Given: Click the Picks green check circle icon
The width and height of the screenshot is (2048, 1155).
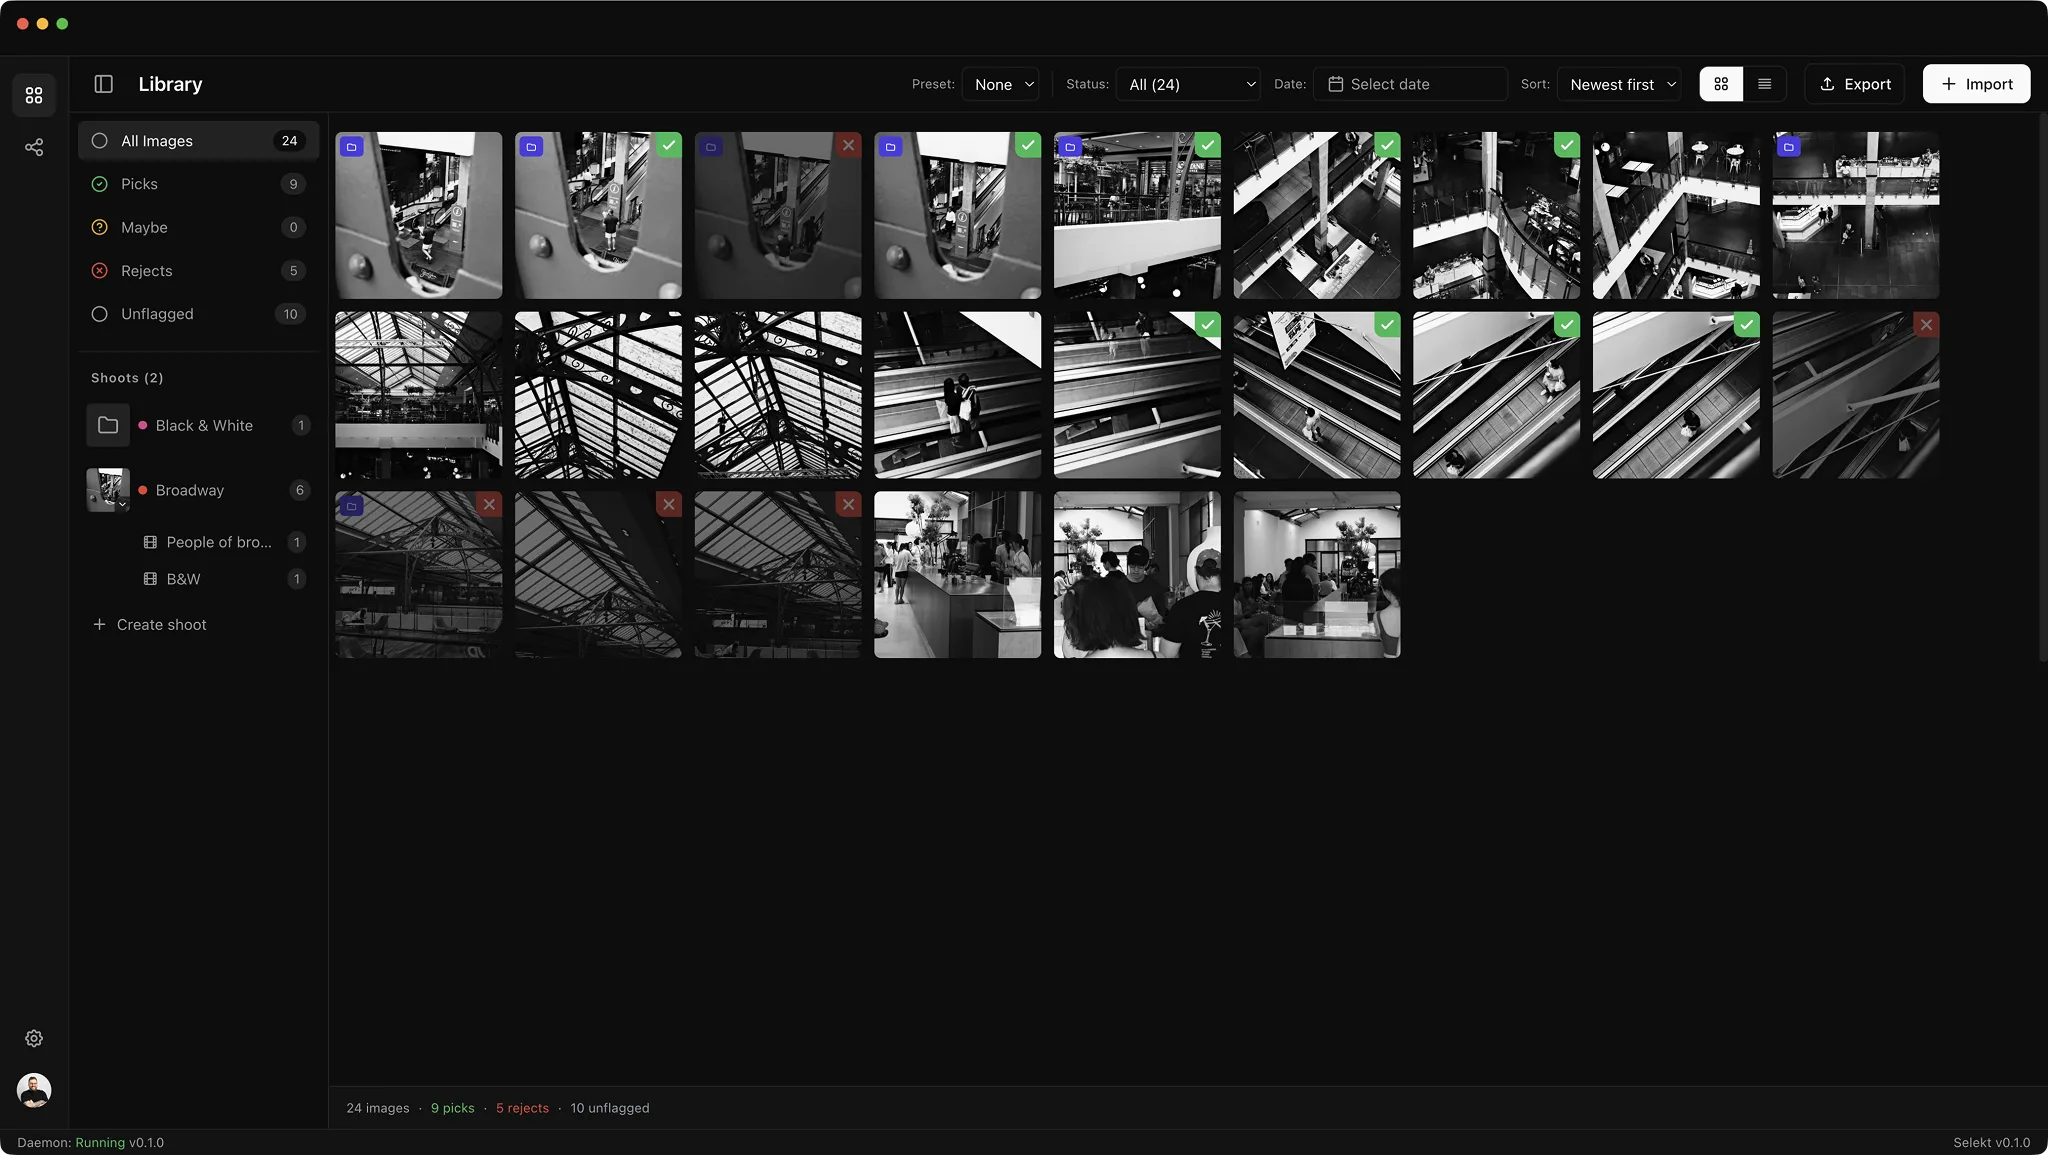Looking at the screenshot, I should 100,184.
